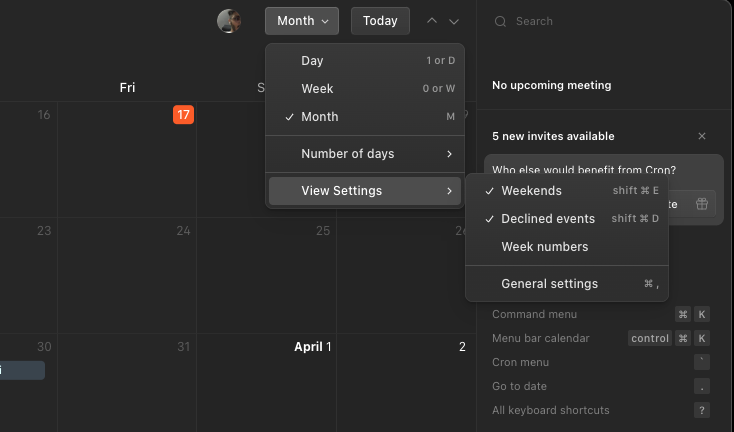The image size is (734, 432).
Task: Toggle Declined events visibility
Action: (567, 219)
